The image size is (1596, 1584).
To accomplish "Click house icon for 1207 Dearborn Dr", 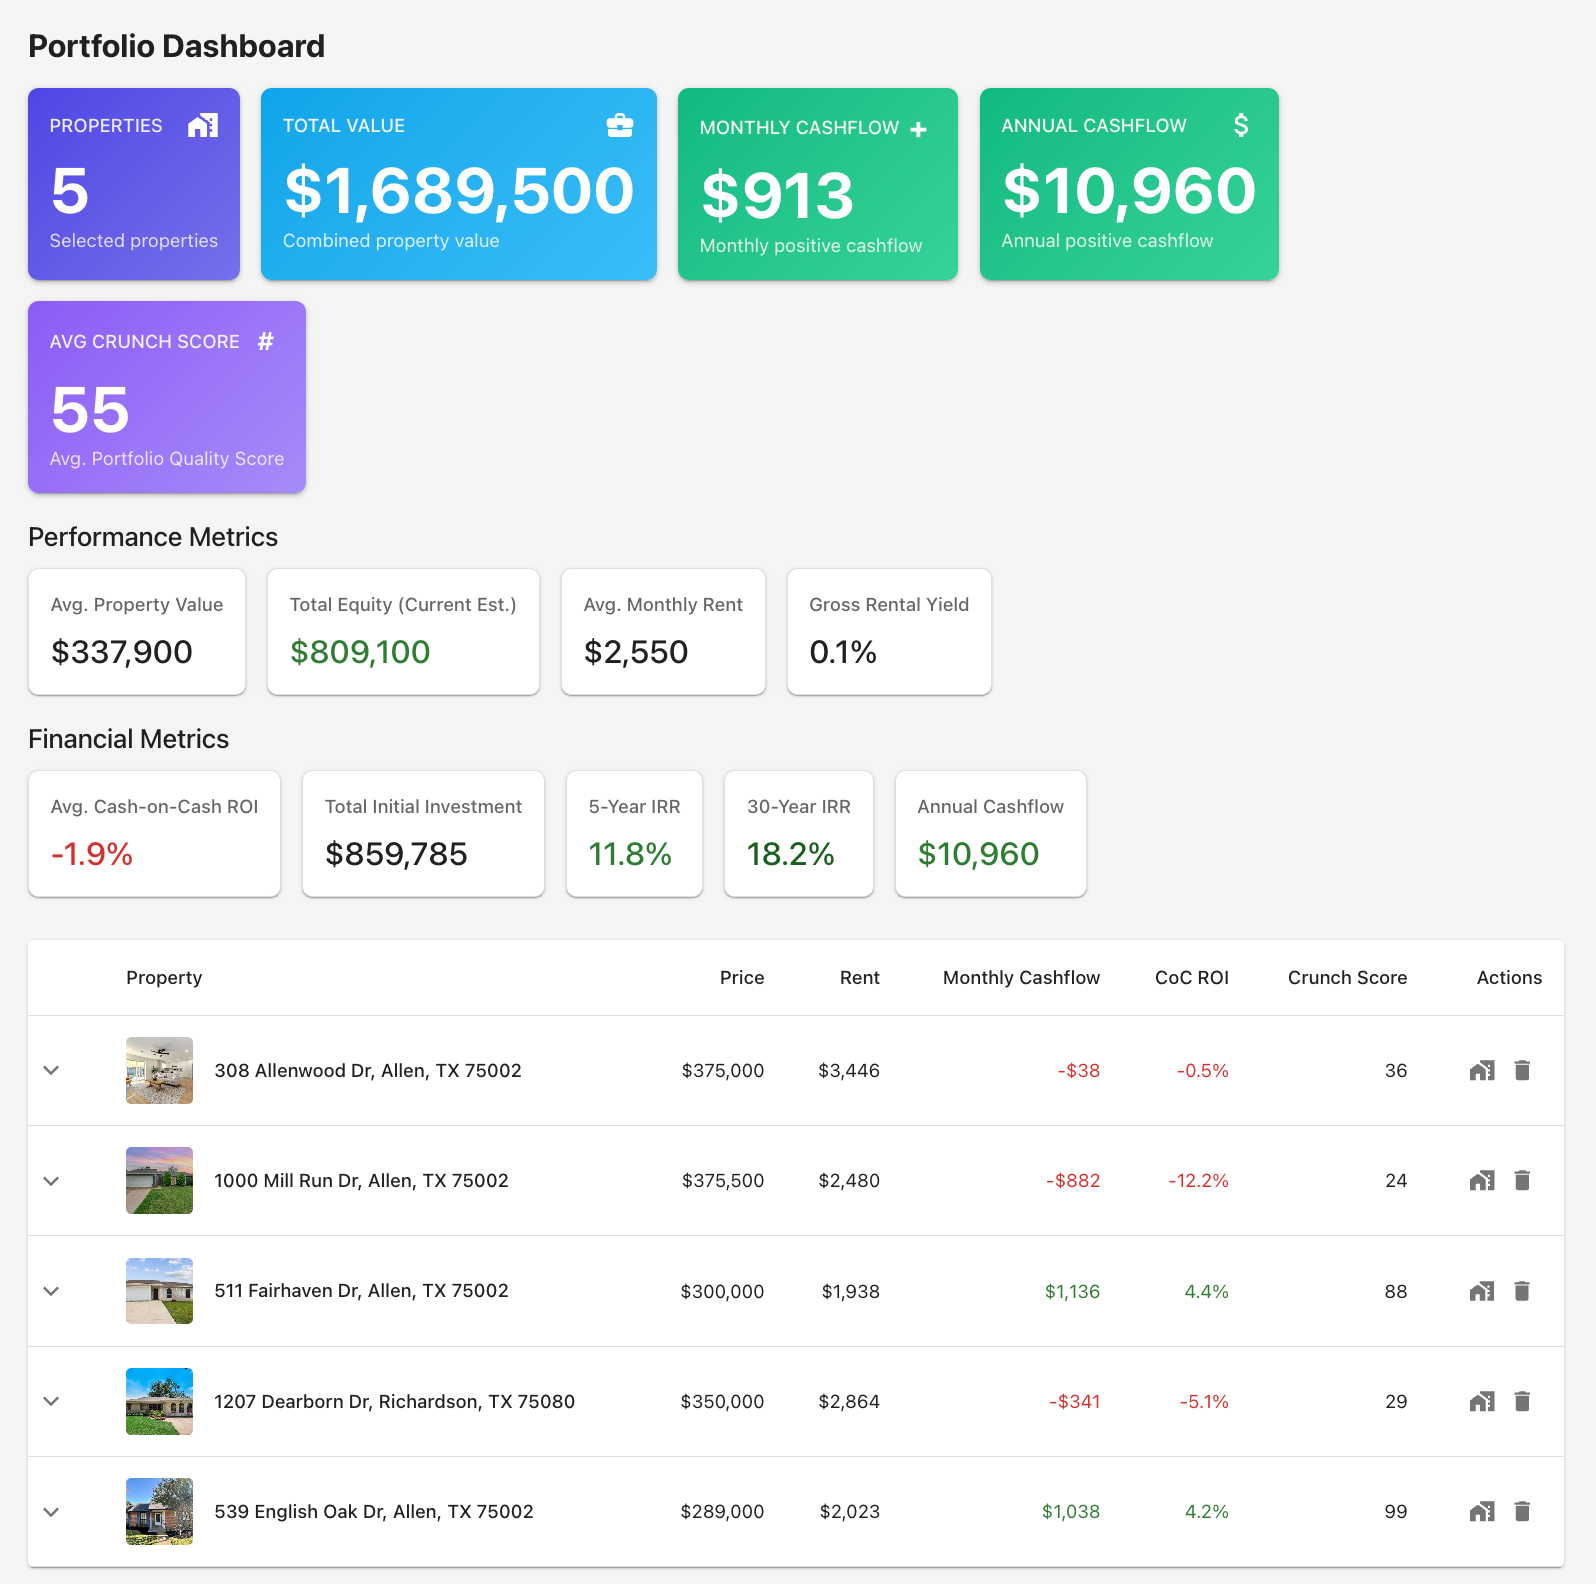I will click(1482, 1401).
